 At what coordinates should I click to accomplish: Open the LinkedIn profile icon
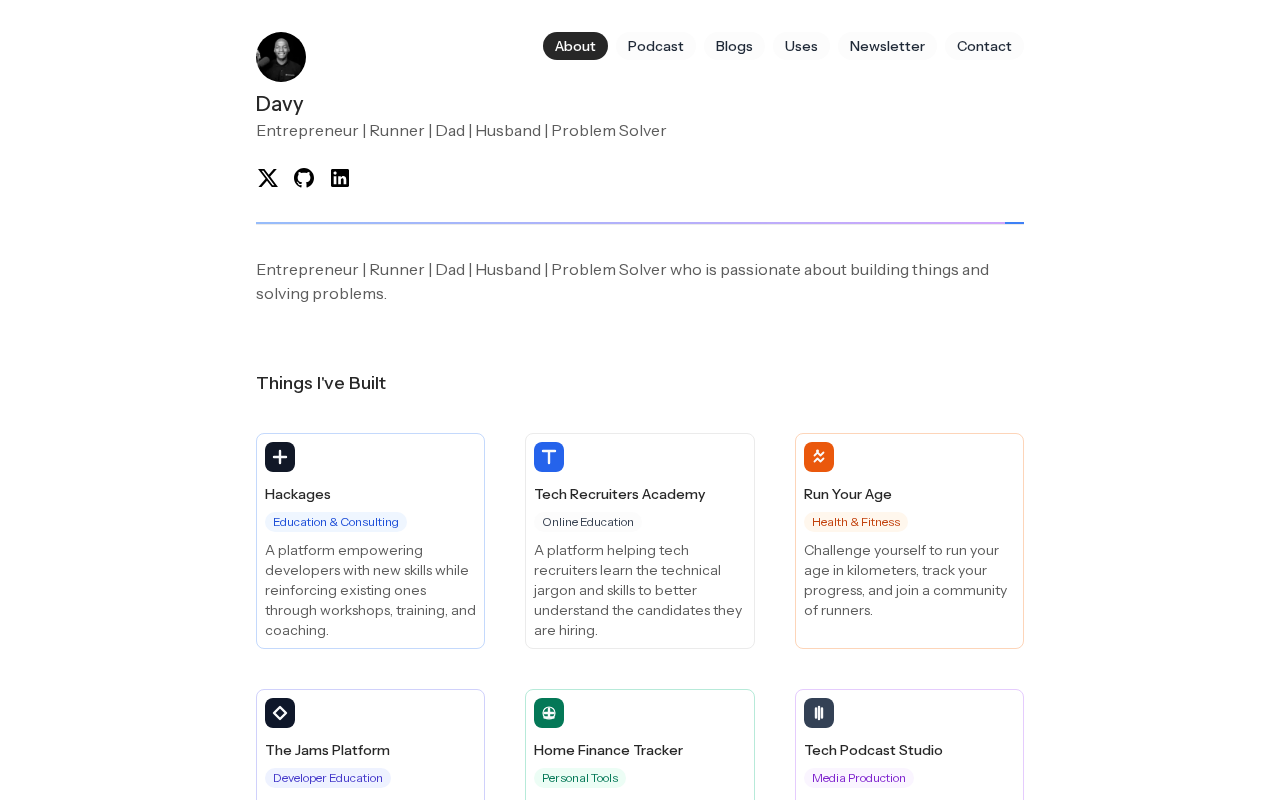(x=340, y=178)
